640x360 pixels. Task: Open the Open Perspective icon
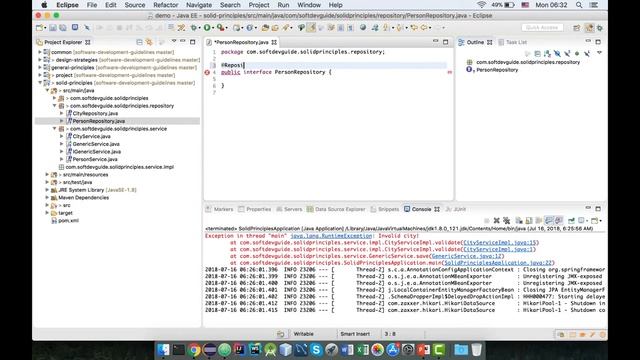pos(577,28)
